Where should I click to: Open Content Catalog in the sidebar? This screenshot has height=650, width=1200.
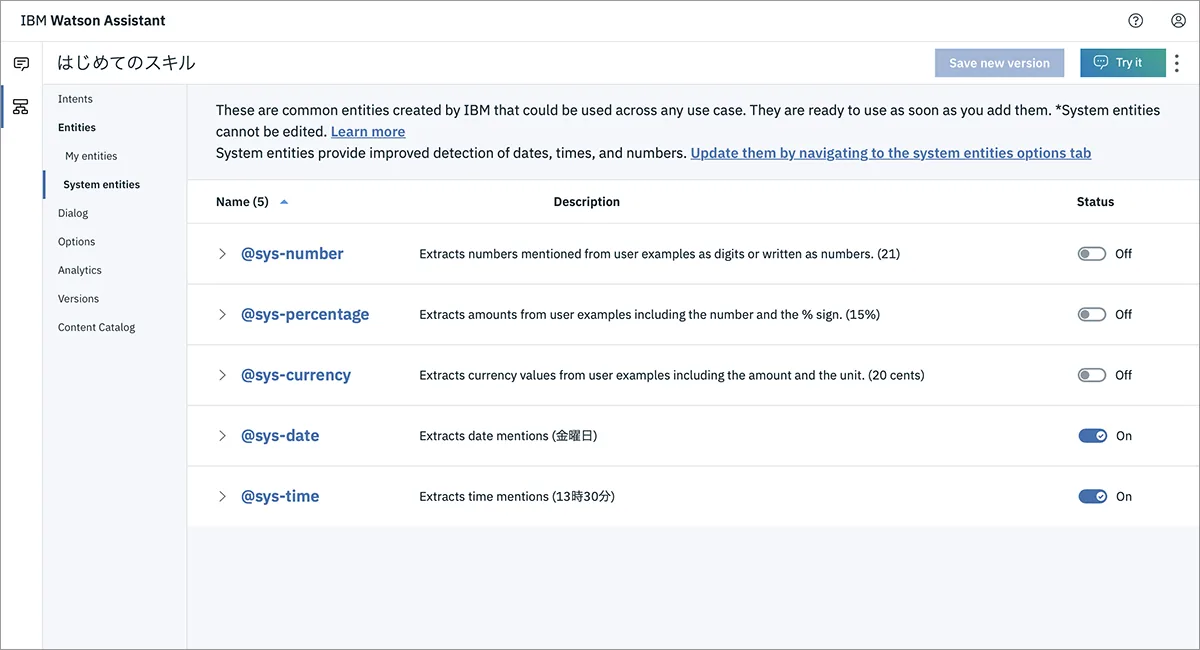(x=96, y=327)
